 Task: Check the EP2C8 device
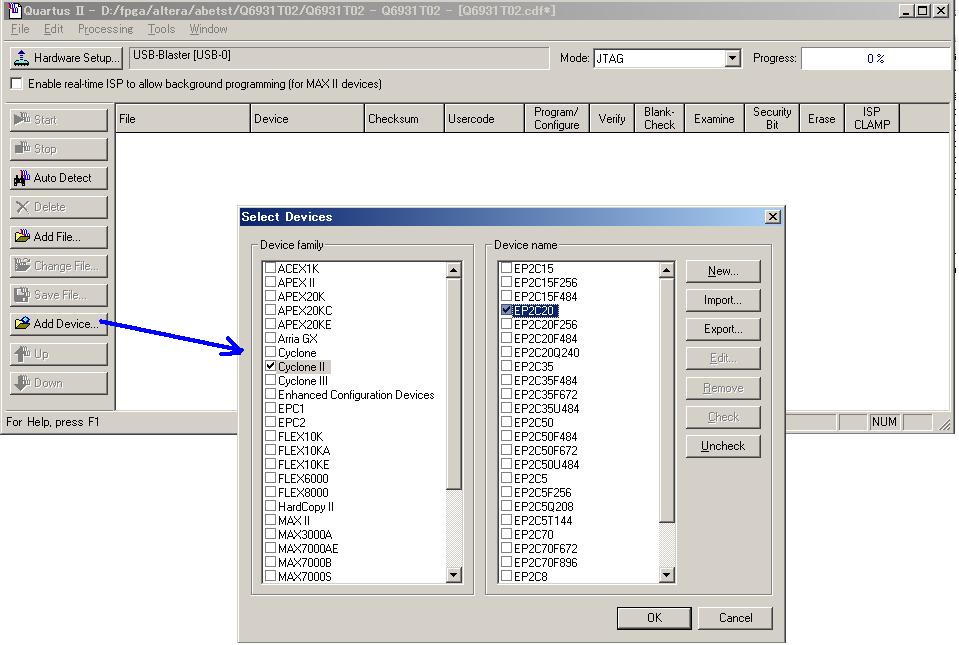pyautogui.click(x=506, y=576)
